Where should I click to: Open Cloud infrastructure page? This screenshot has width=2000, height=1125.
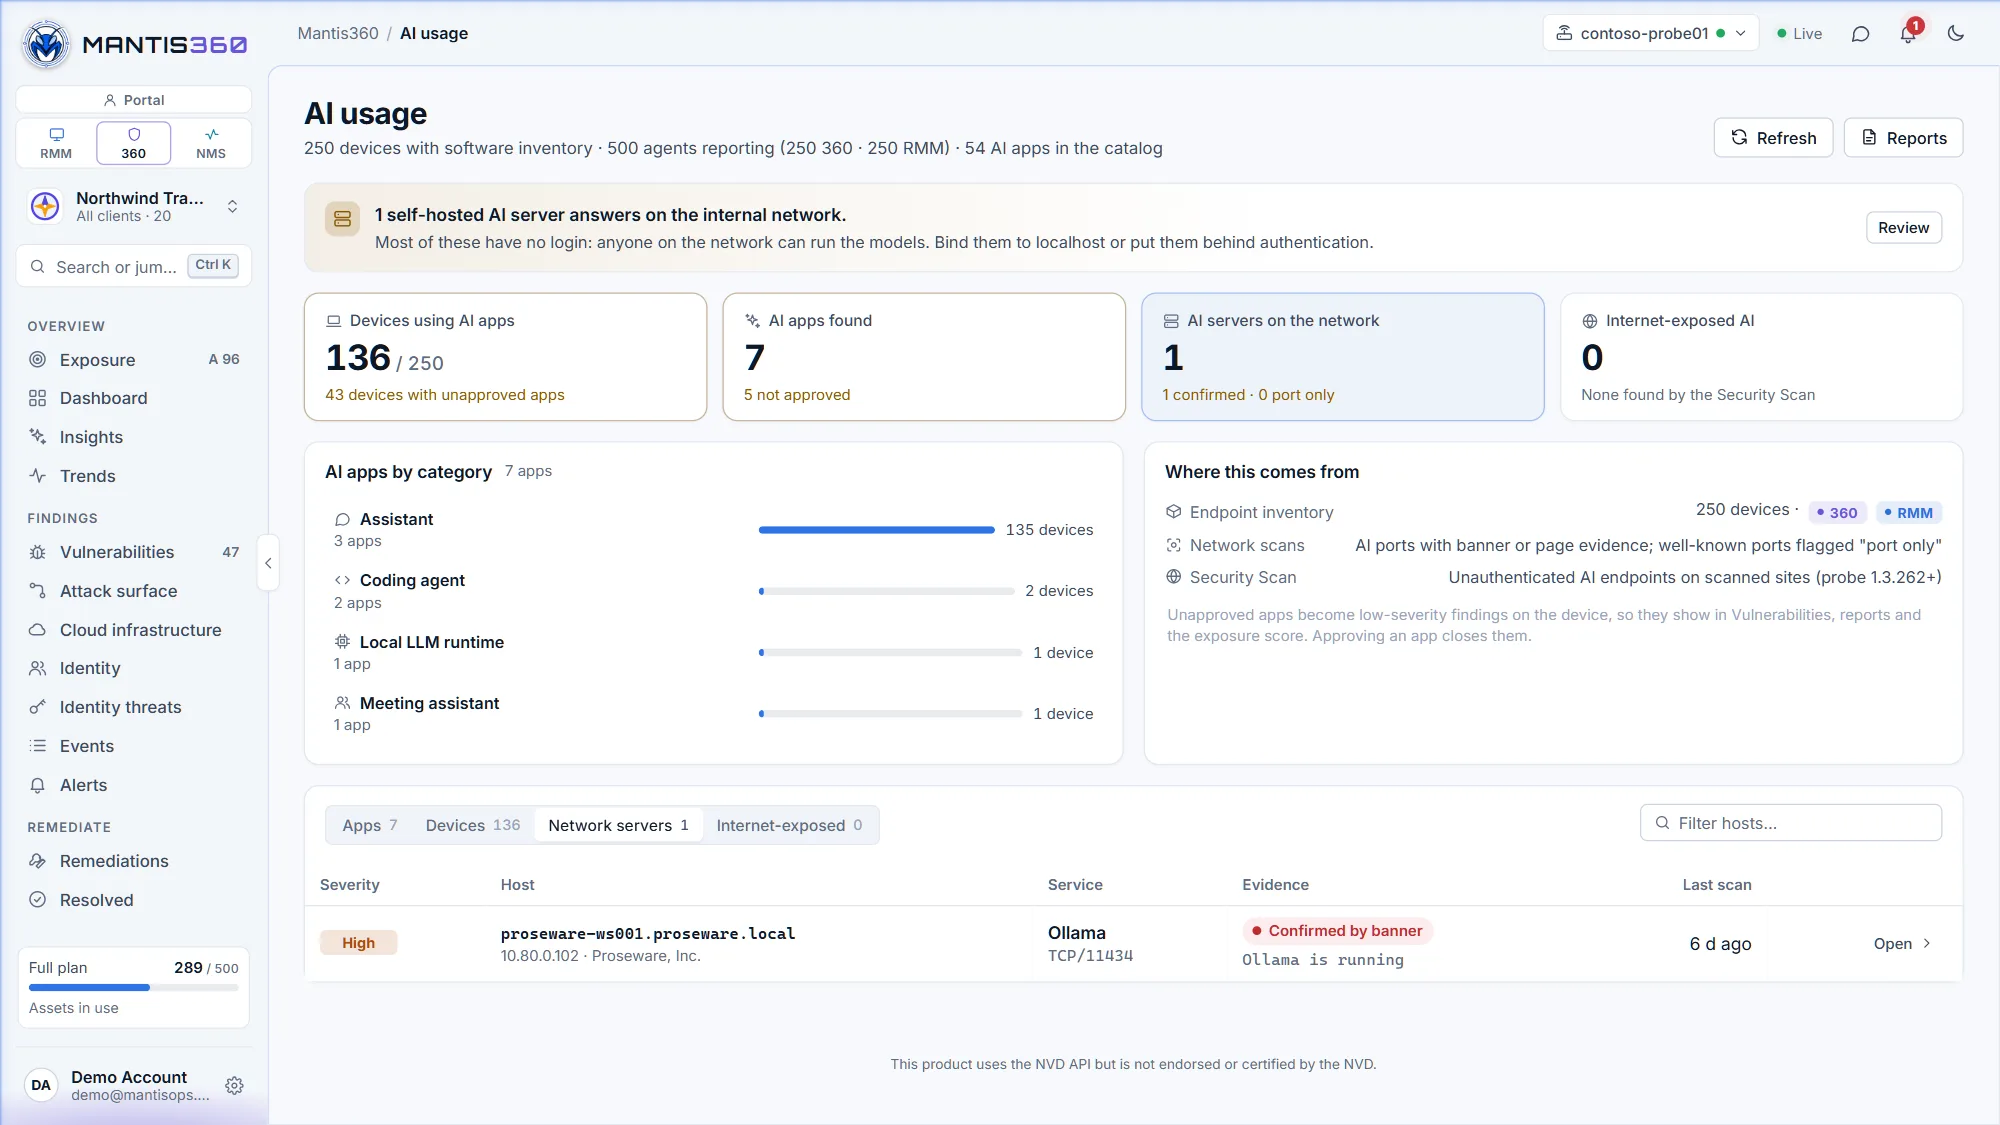(x=134, y=630)
